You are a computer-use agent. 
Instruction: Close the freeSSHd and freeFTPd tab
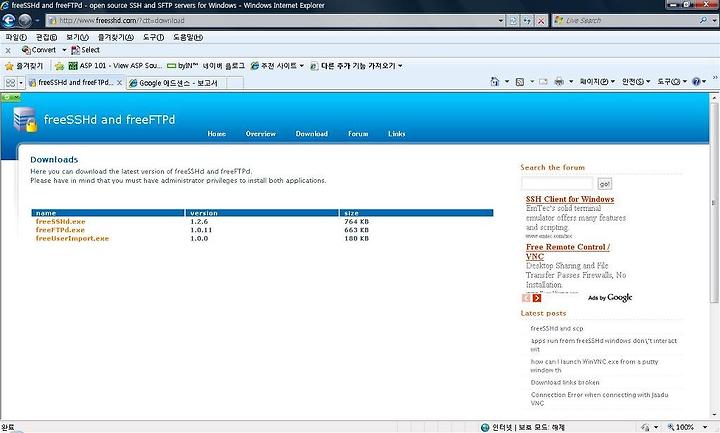coord(119,83)
